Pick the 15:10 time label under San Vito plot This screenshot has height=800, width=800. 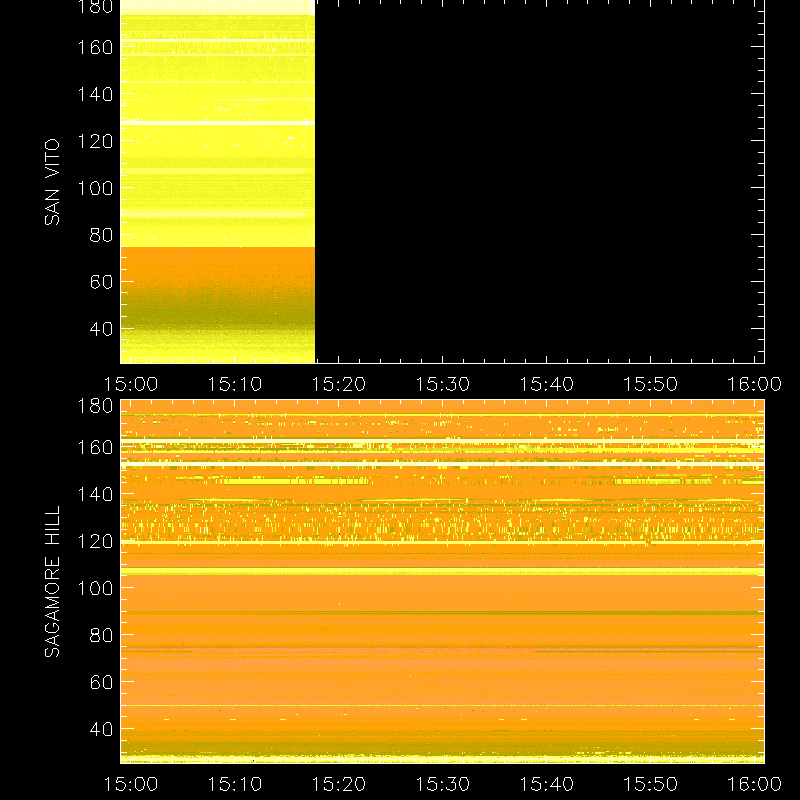[x=235, y=384]
